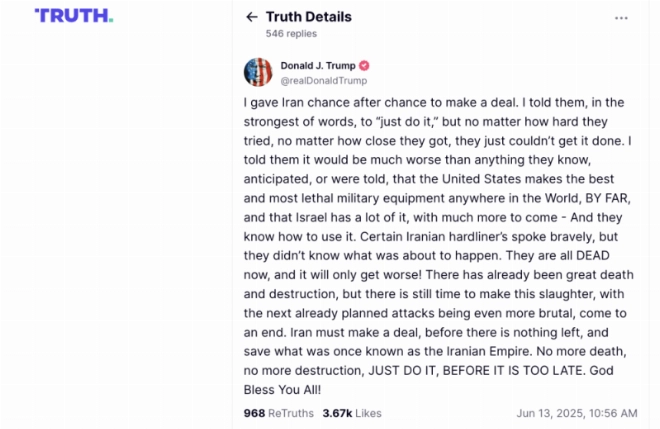Click the TRUTH logo
Screen dimensions: 660x429
(x=74, y=16)
